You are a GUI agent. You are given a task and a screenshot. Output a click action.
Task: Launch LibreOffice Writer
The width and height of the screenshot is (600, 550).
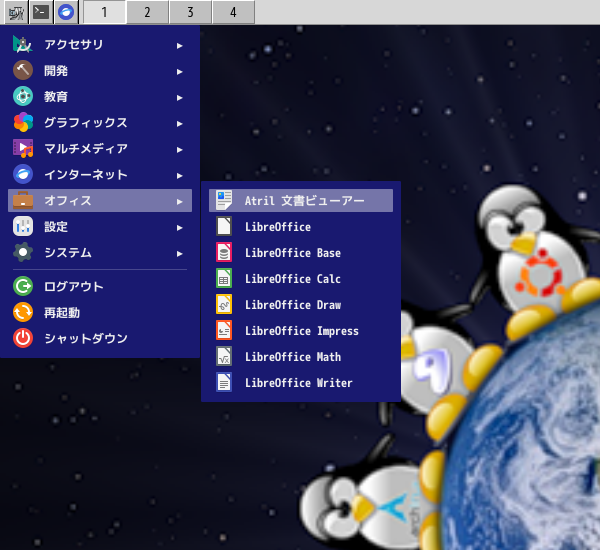pyautogui.click(x=301, y=383)
